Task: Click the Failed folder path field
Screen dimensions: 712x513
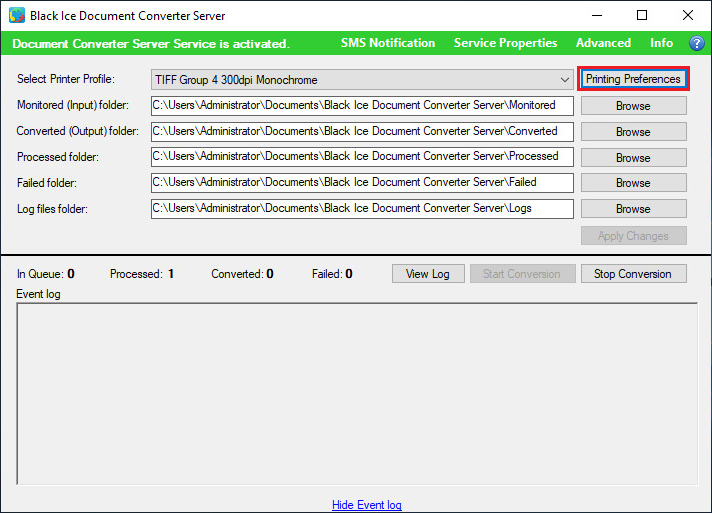Action: click(362, 183)
